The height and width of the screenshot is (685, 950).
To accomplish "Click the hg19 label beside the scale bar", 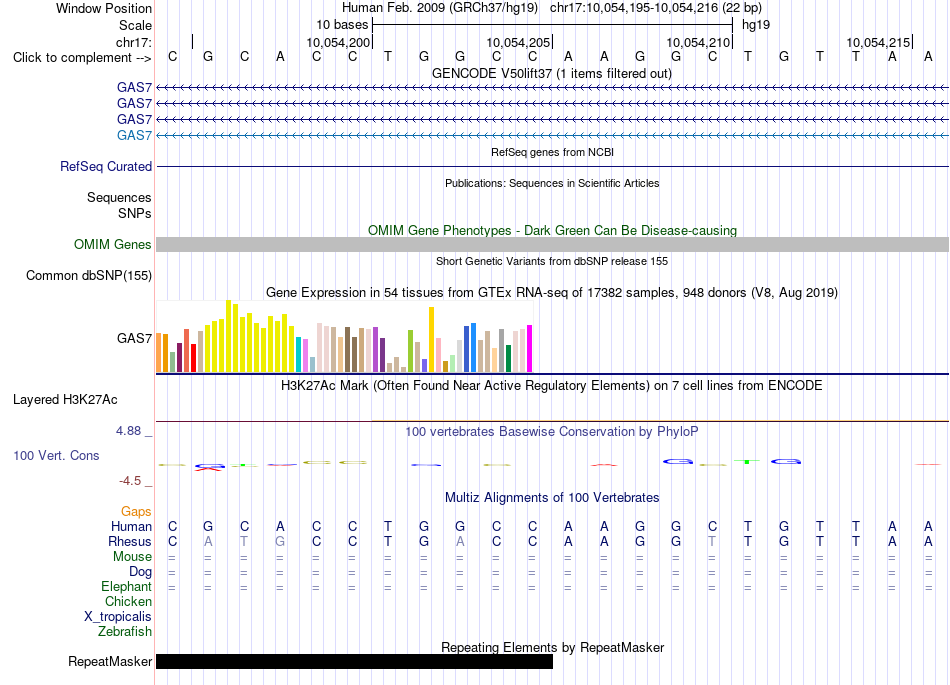I will [x=756, y=25].
